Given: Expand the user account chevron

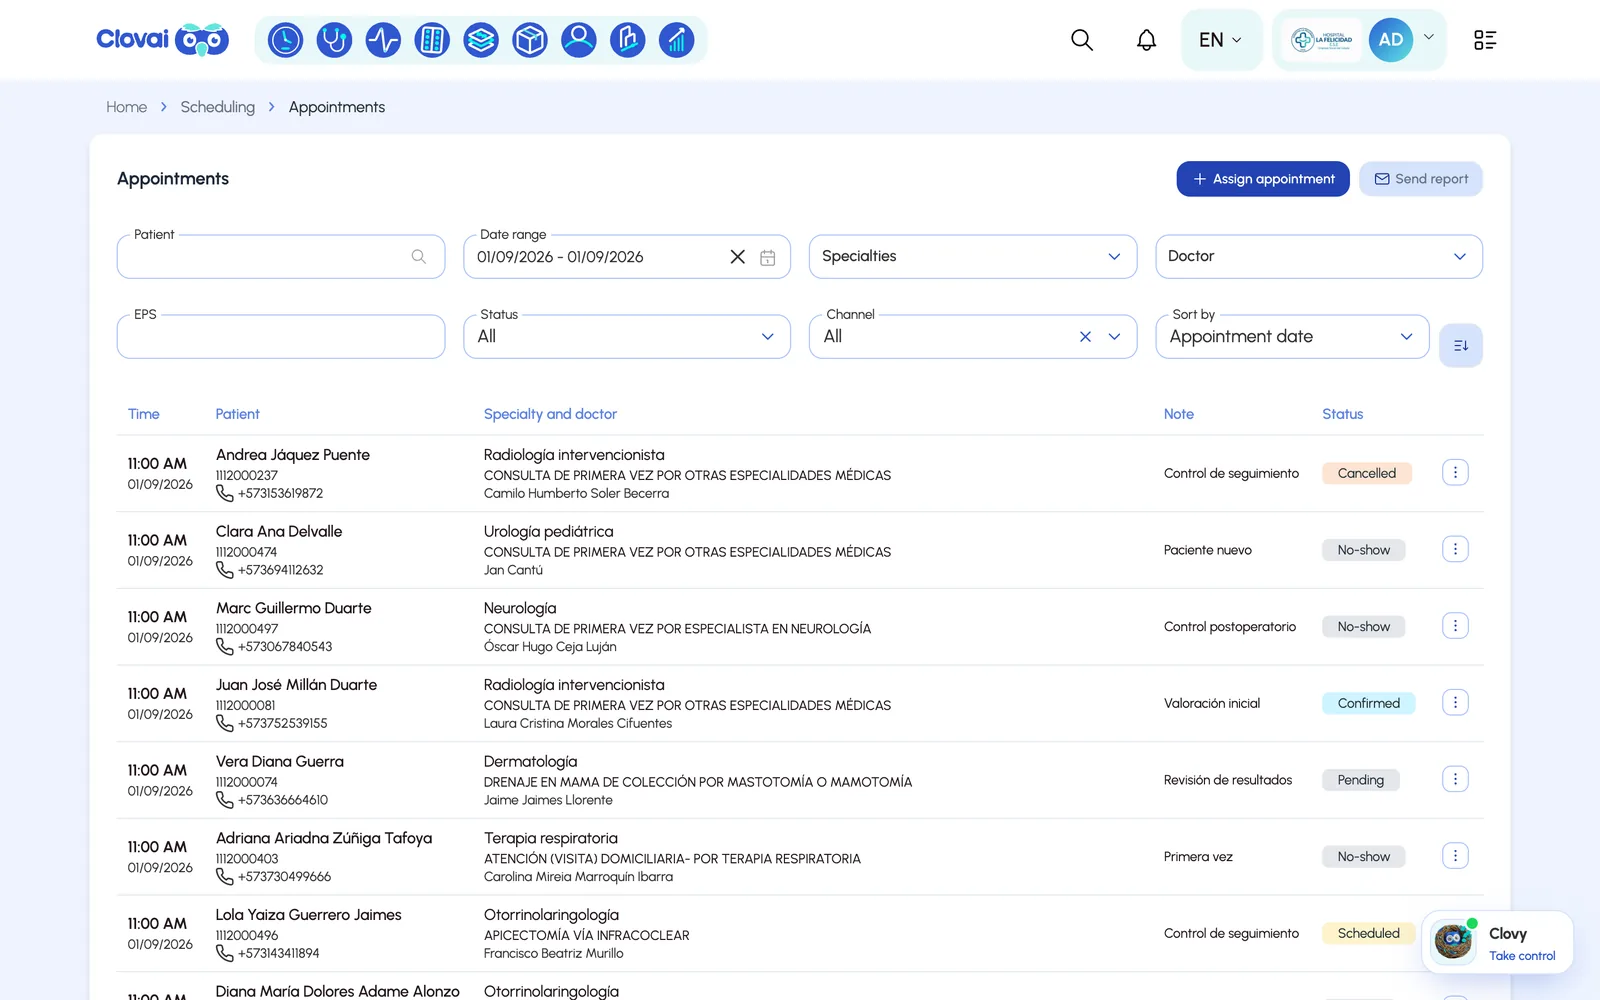Looking at the screenshot, I should (1429, 37).
